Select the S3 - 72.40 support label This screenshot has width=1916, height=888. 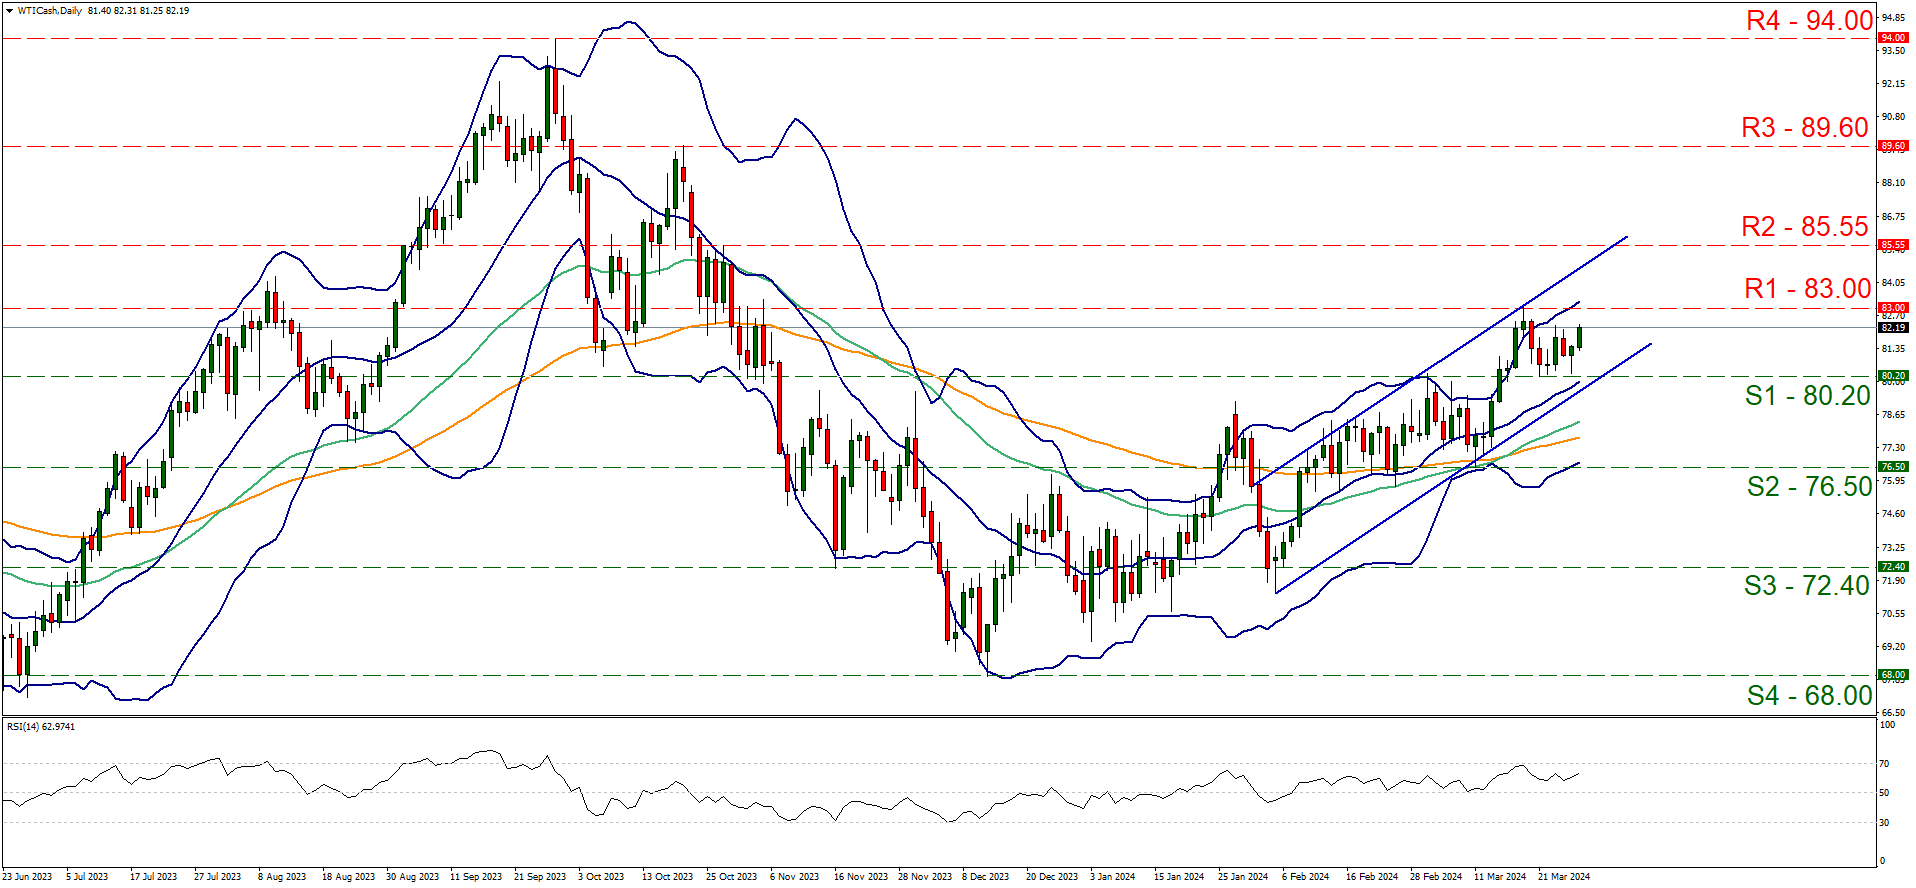[1806, 586]
